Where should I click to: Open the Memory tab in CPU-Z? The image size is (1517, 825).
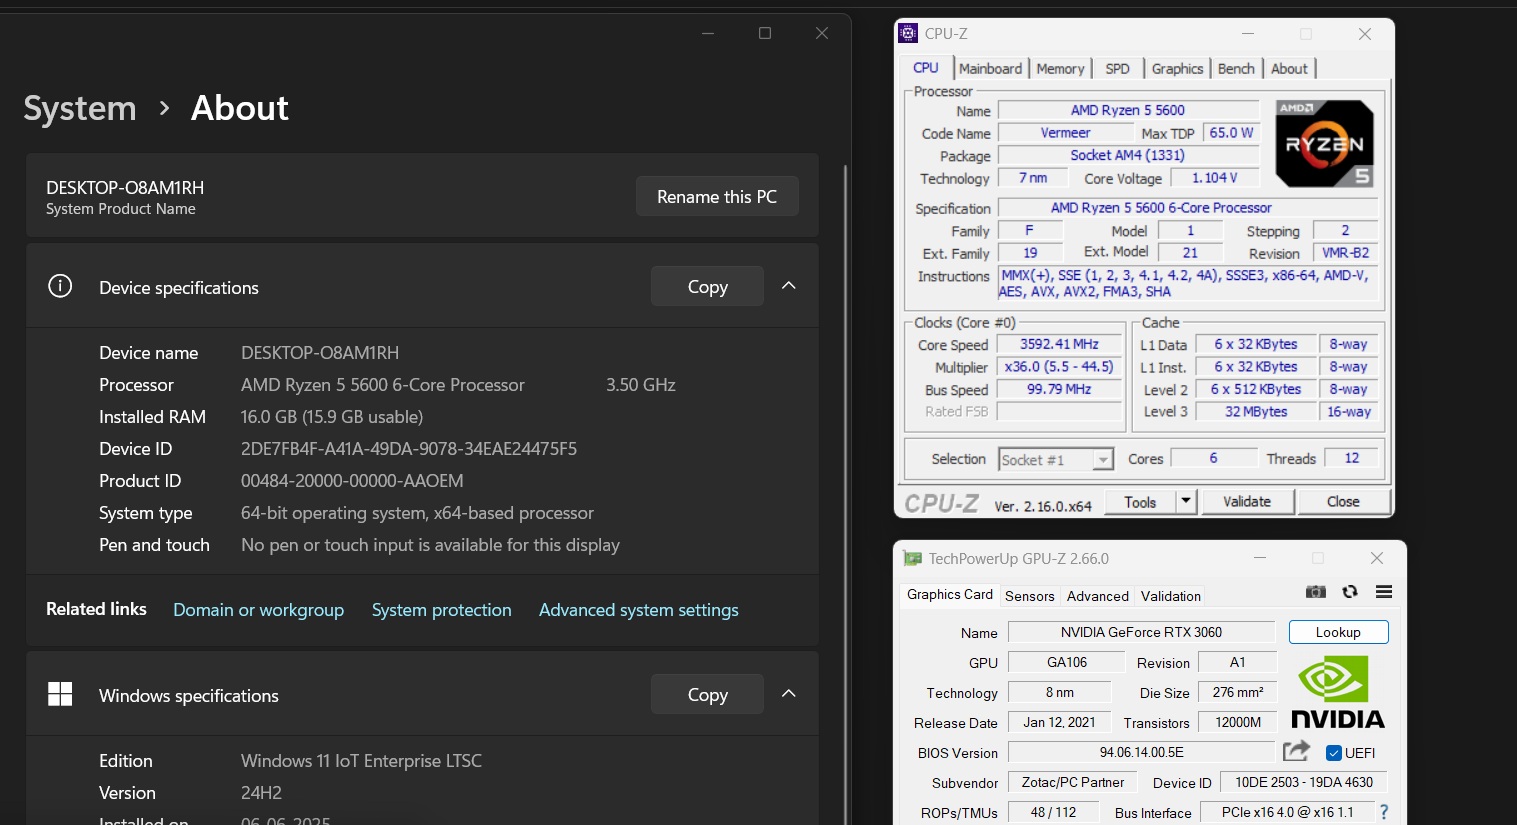1060,68
